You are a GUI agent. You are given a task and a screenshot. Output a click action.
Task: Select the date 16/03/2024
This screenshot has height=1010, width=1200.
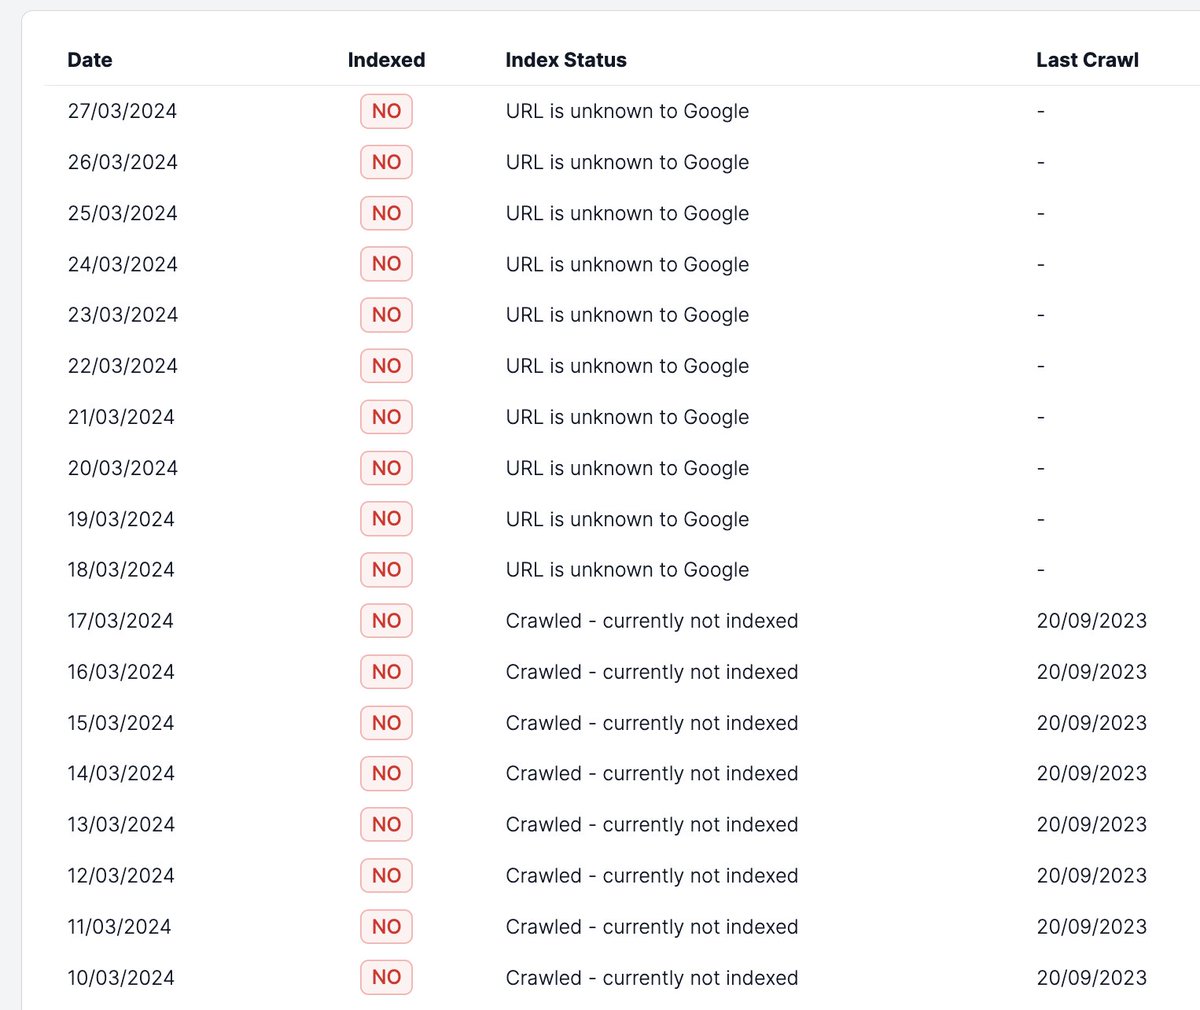coord(121,672)
